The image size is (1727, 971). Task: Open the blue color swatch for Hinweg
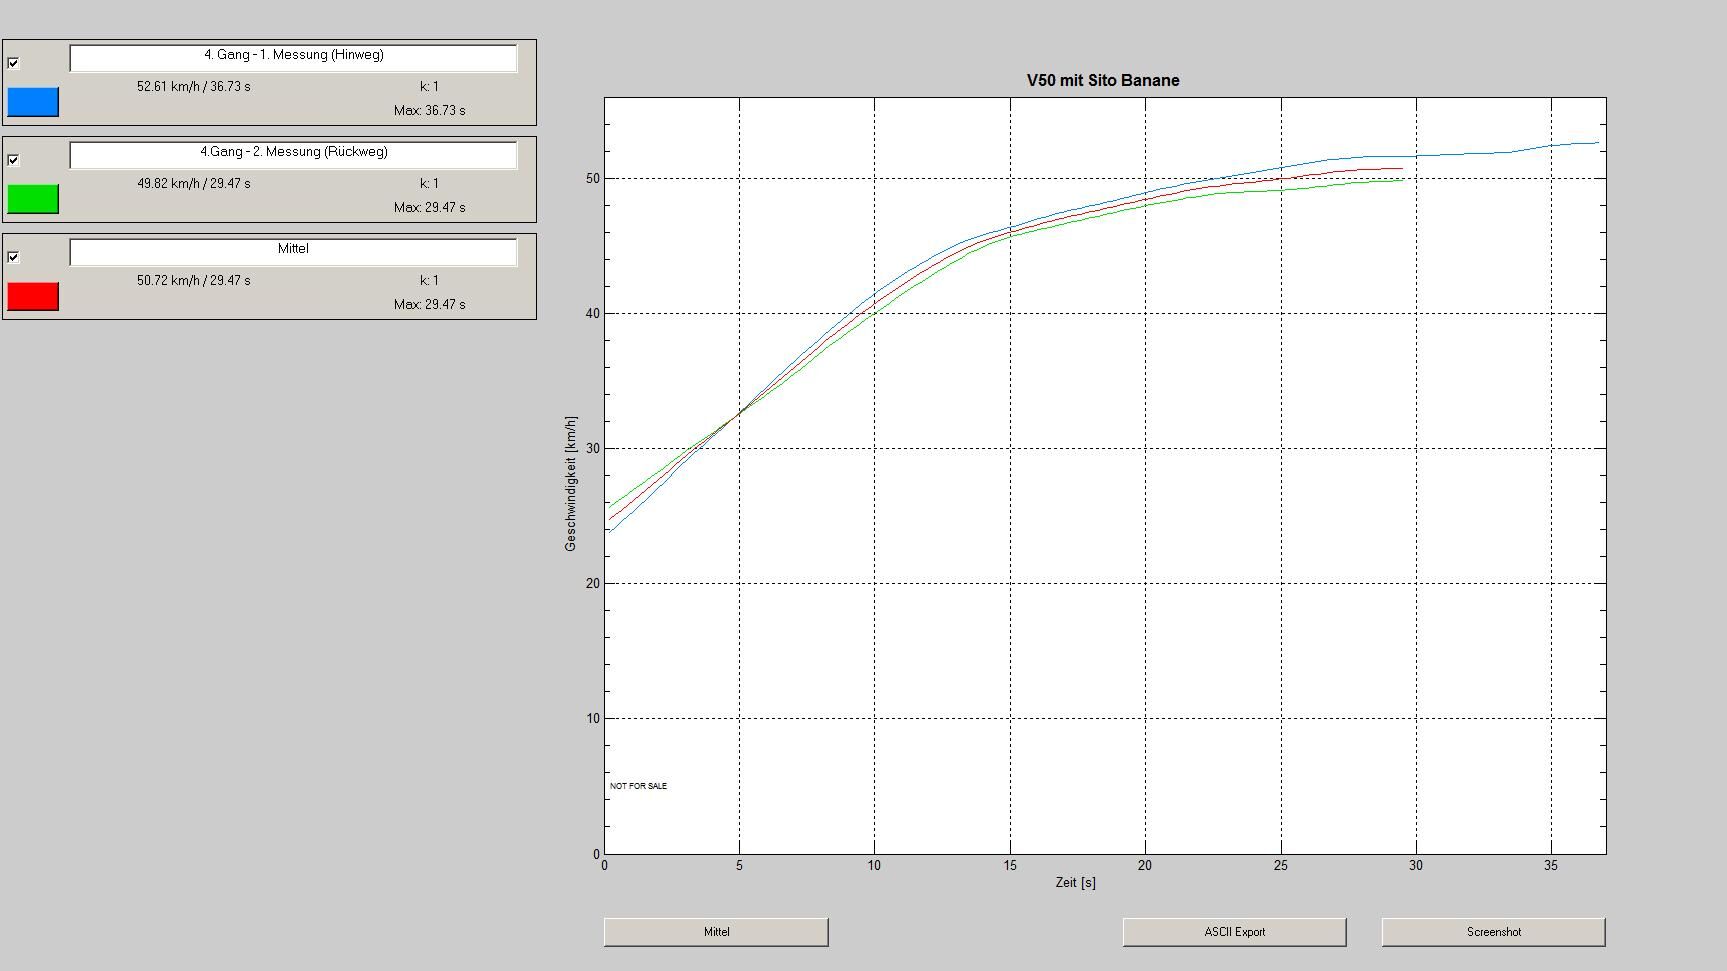33,102
